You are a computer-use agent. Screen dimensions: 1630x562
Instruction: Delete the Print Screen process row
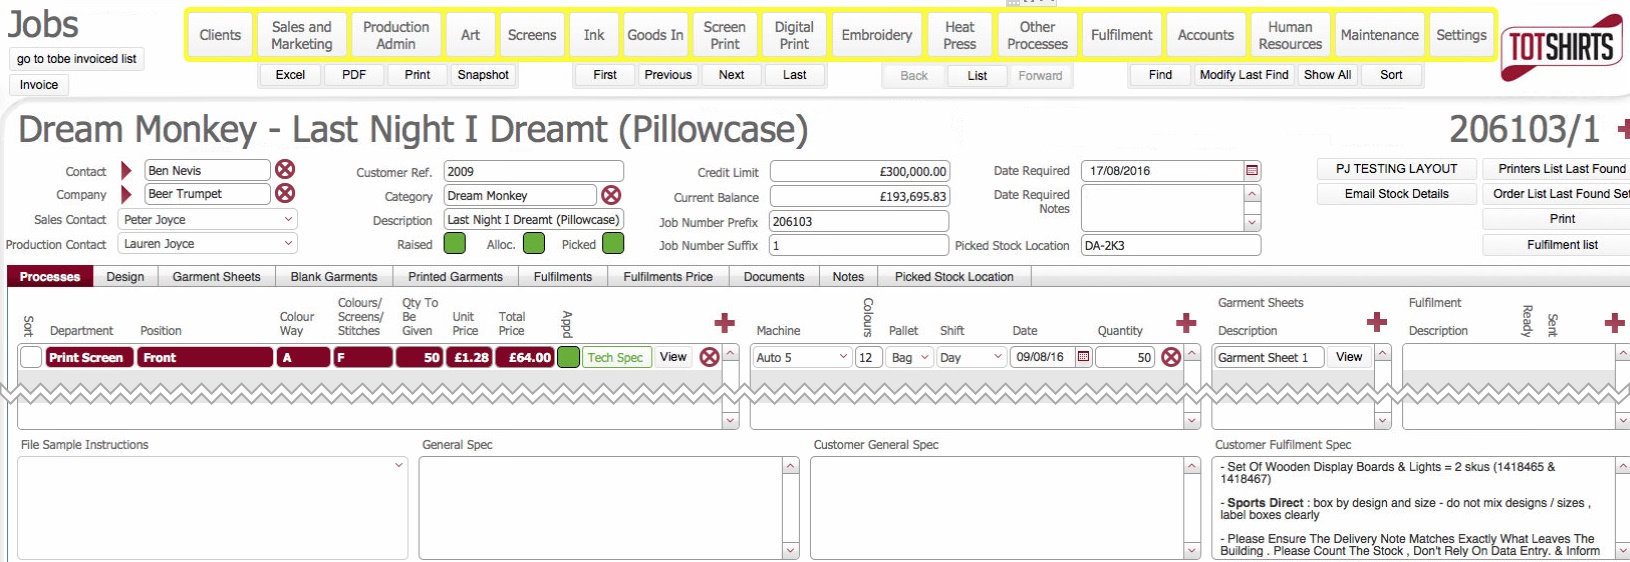[709, 357]
